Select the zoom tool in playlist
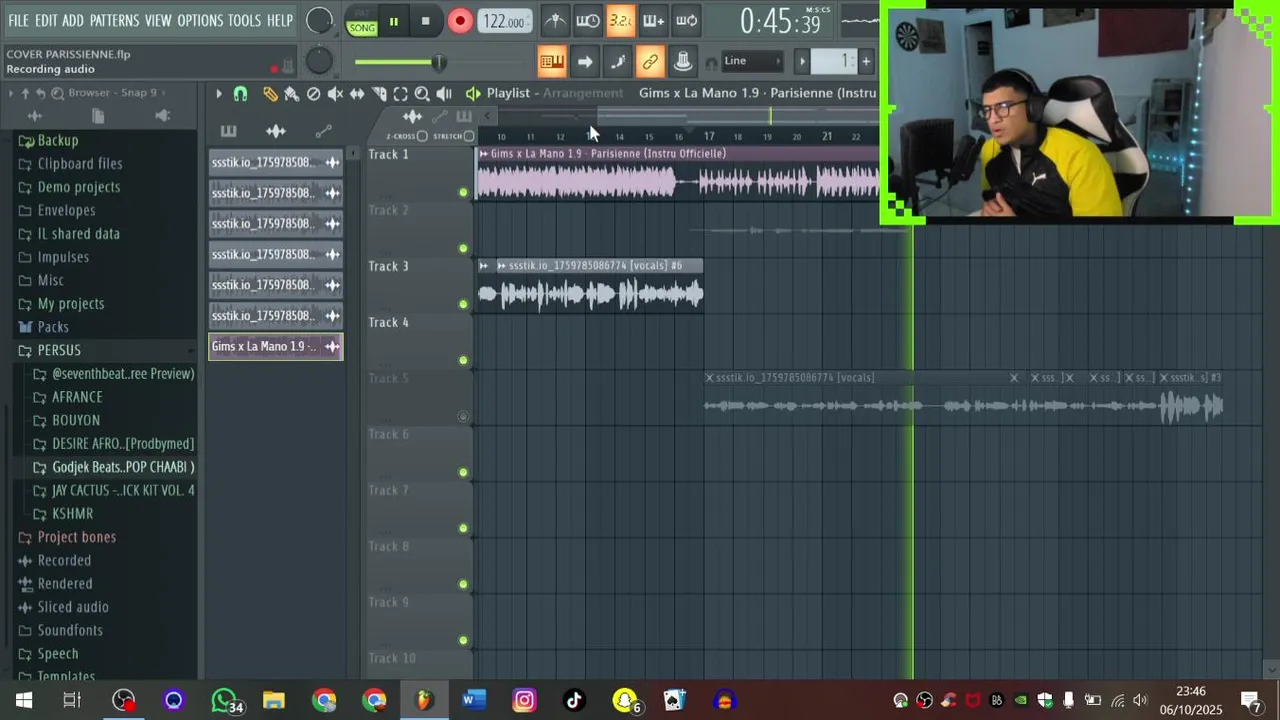 click(x=422, y=94)
